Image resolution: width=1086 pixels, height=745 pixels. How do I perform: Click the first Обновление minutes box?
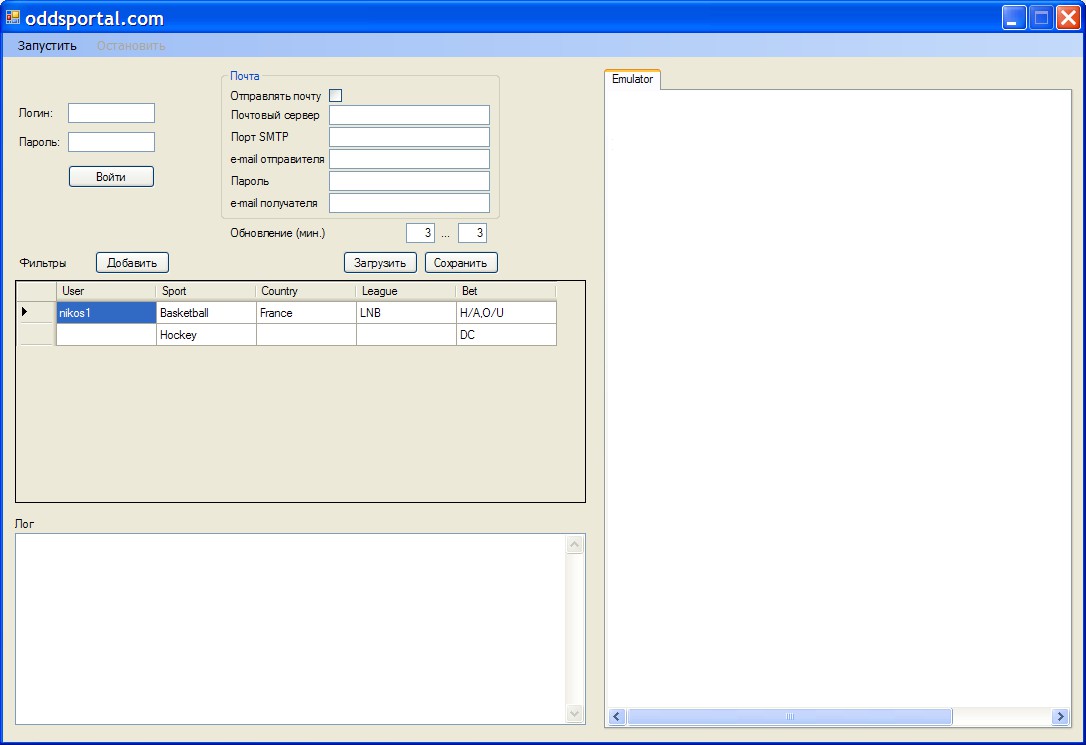click(x=420, y=233)
